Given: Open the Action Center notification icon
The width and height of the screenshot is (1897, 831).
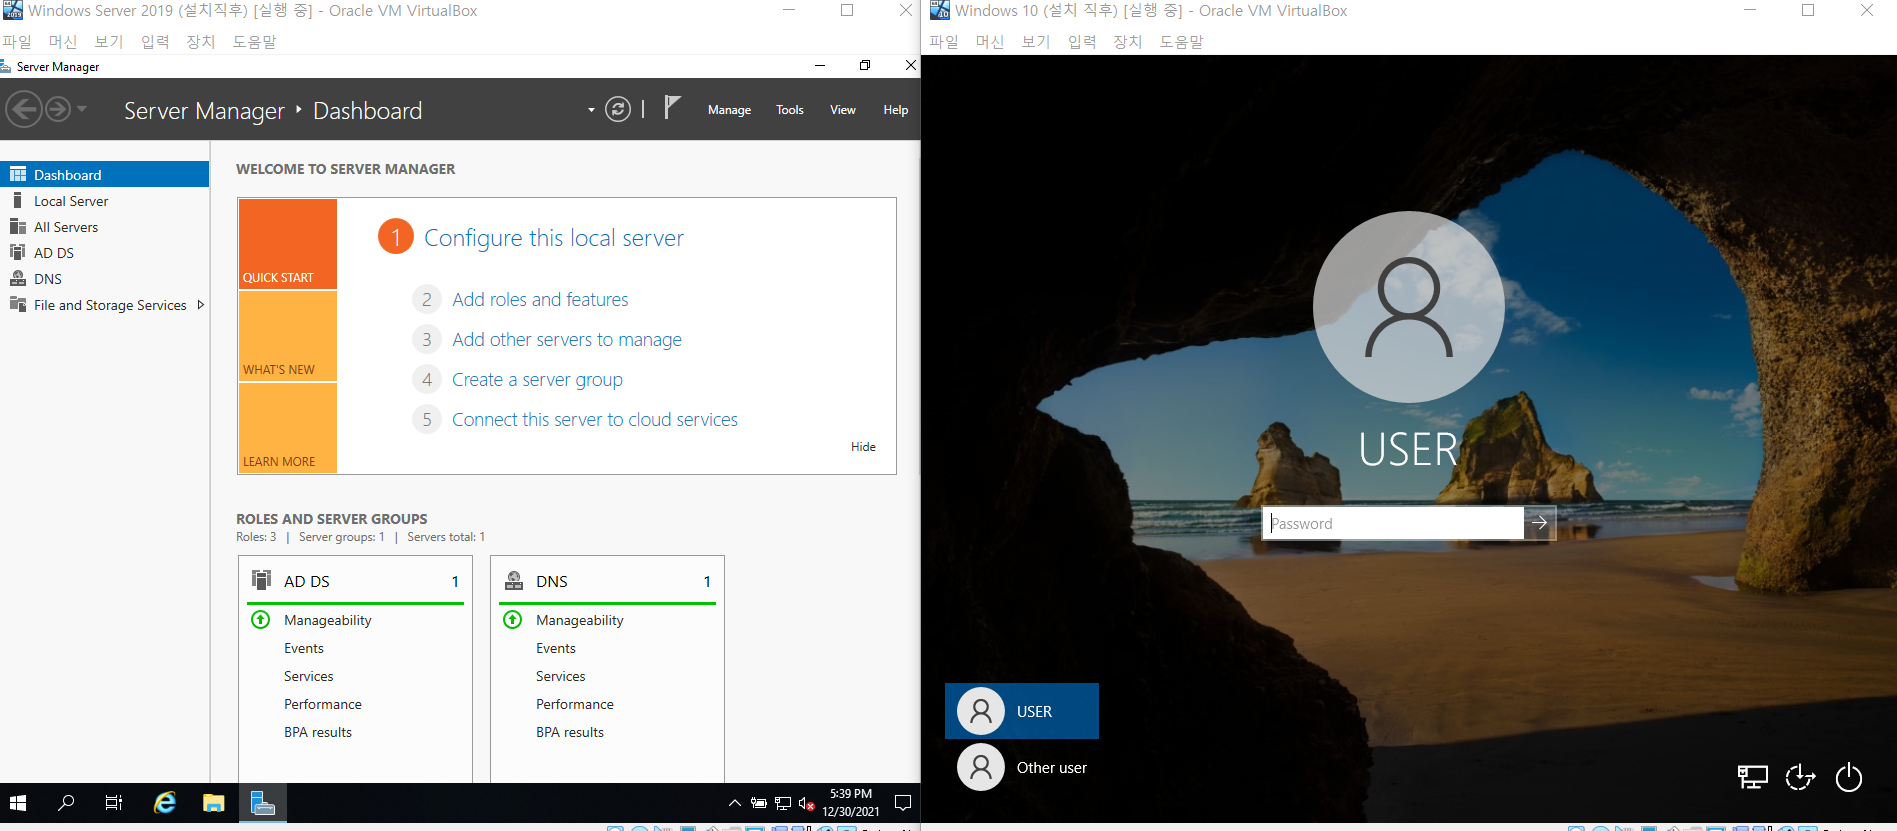Looking at the screenshot, I should [903, 803].
